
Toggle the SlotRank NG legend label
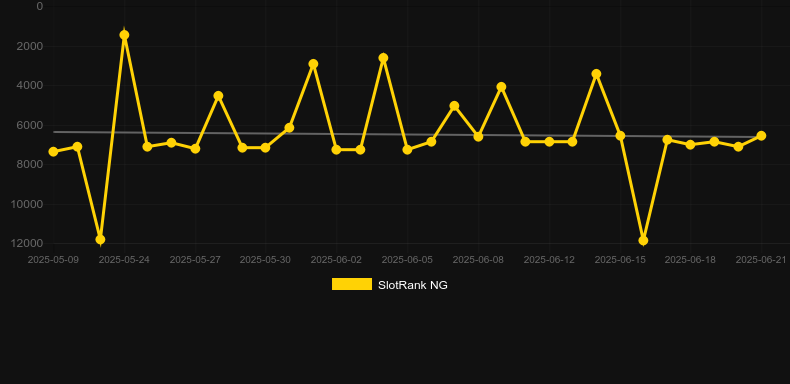click(x=413, y=285)
